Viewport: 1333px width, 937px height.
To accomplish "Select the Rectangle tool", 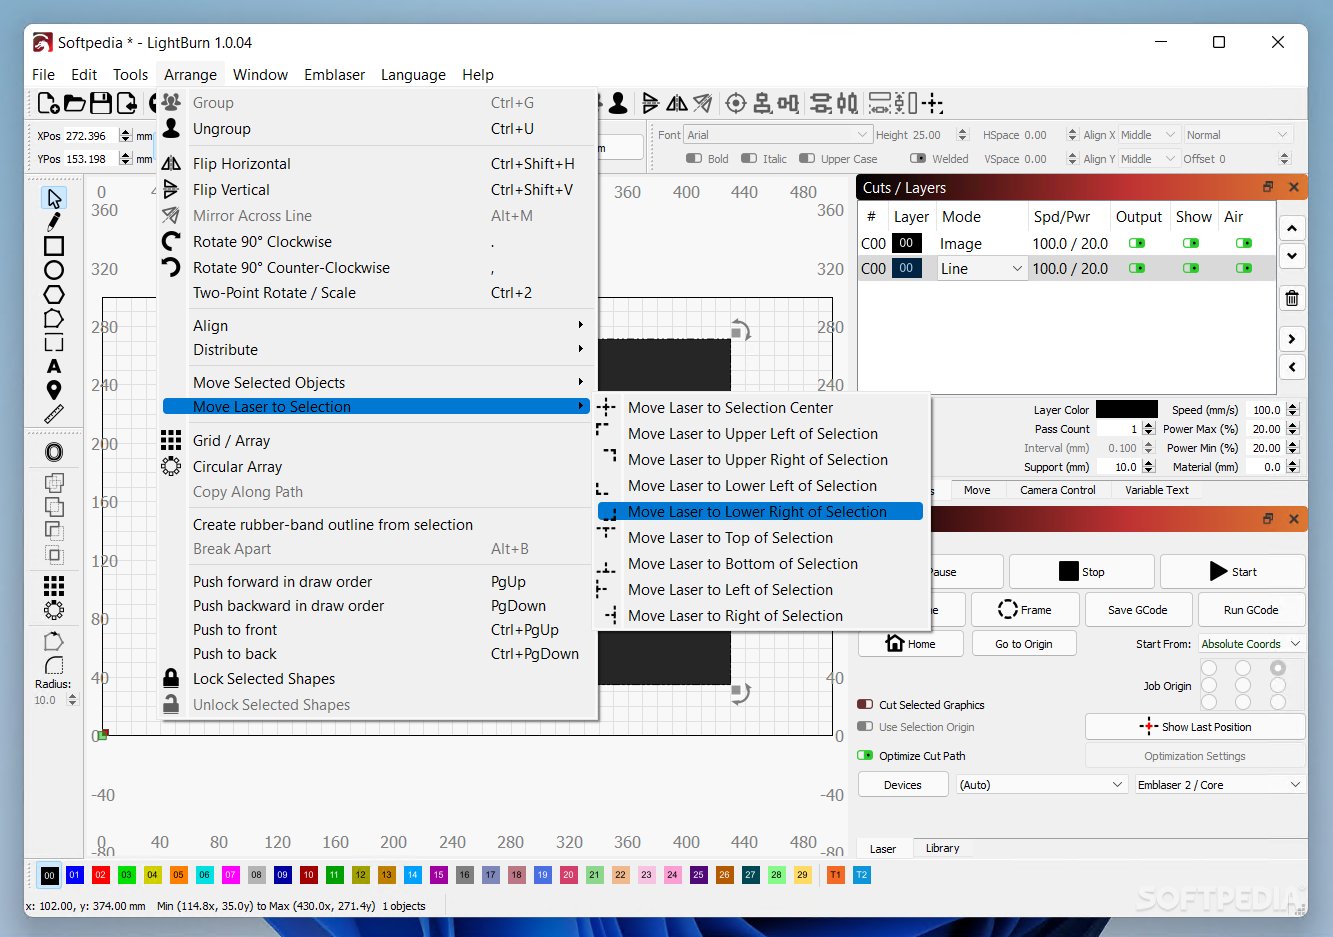I will [54, 246].
